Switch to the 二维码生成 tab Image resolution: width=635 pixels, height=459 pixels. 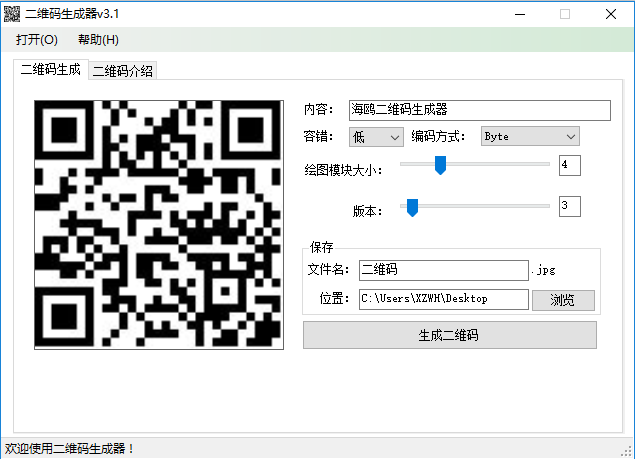click(x=51, y=70)
